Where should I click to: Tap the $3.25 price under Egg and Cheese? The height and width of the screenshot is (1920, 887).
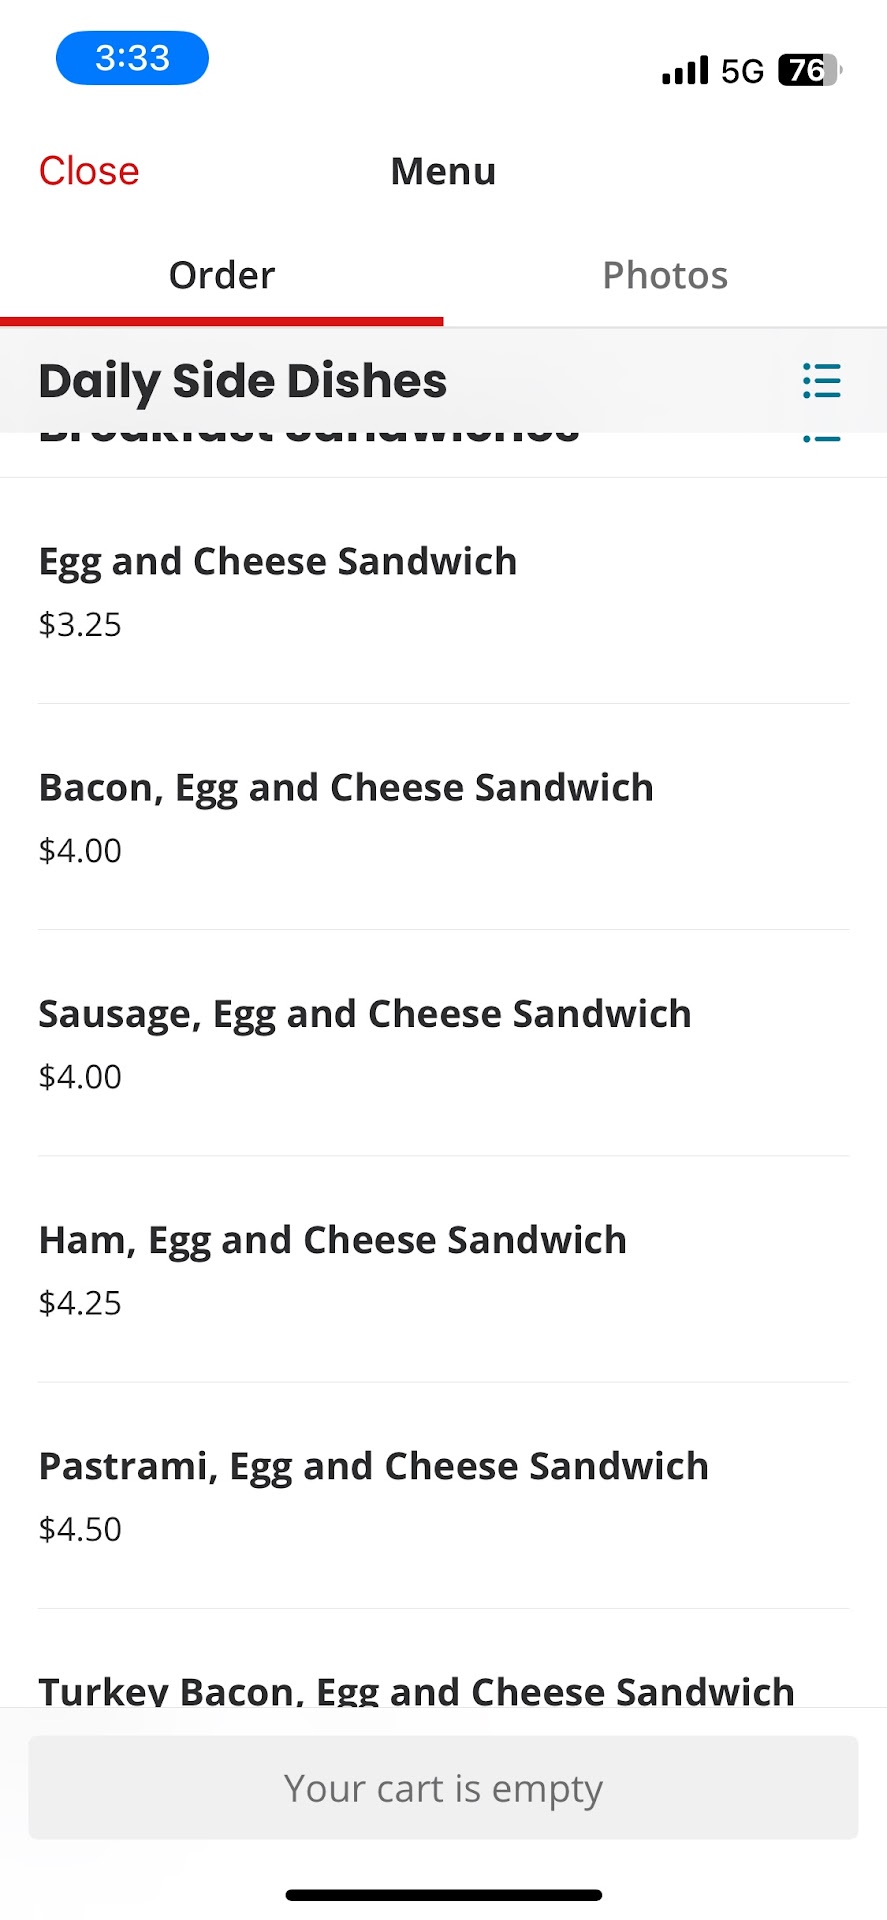[80, 625]
